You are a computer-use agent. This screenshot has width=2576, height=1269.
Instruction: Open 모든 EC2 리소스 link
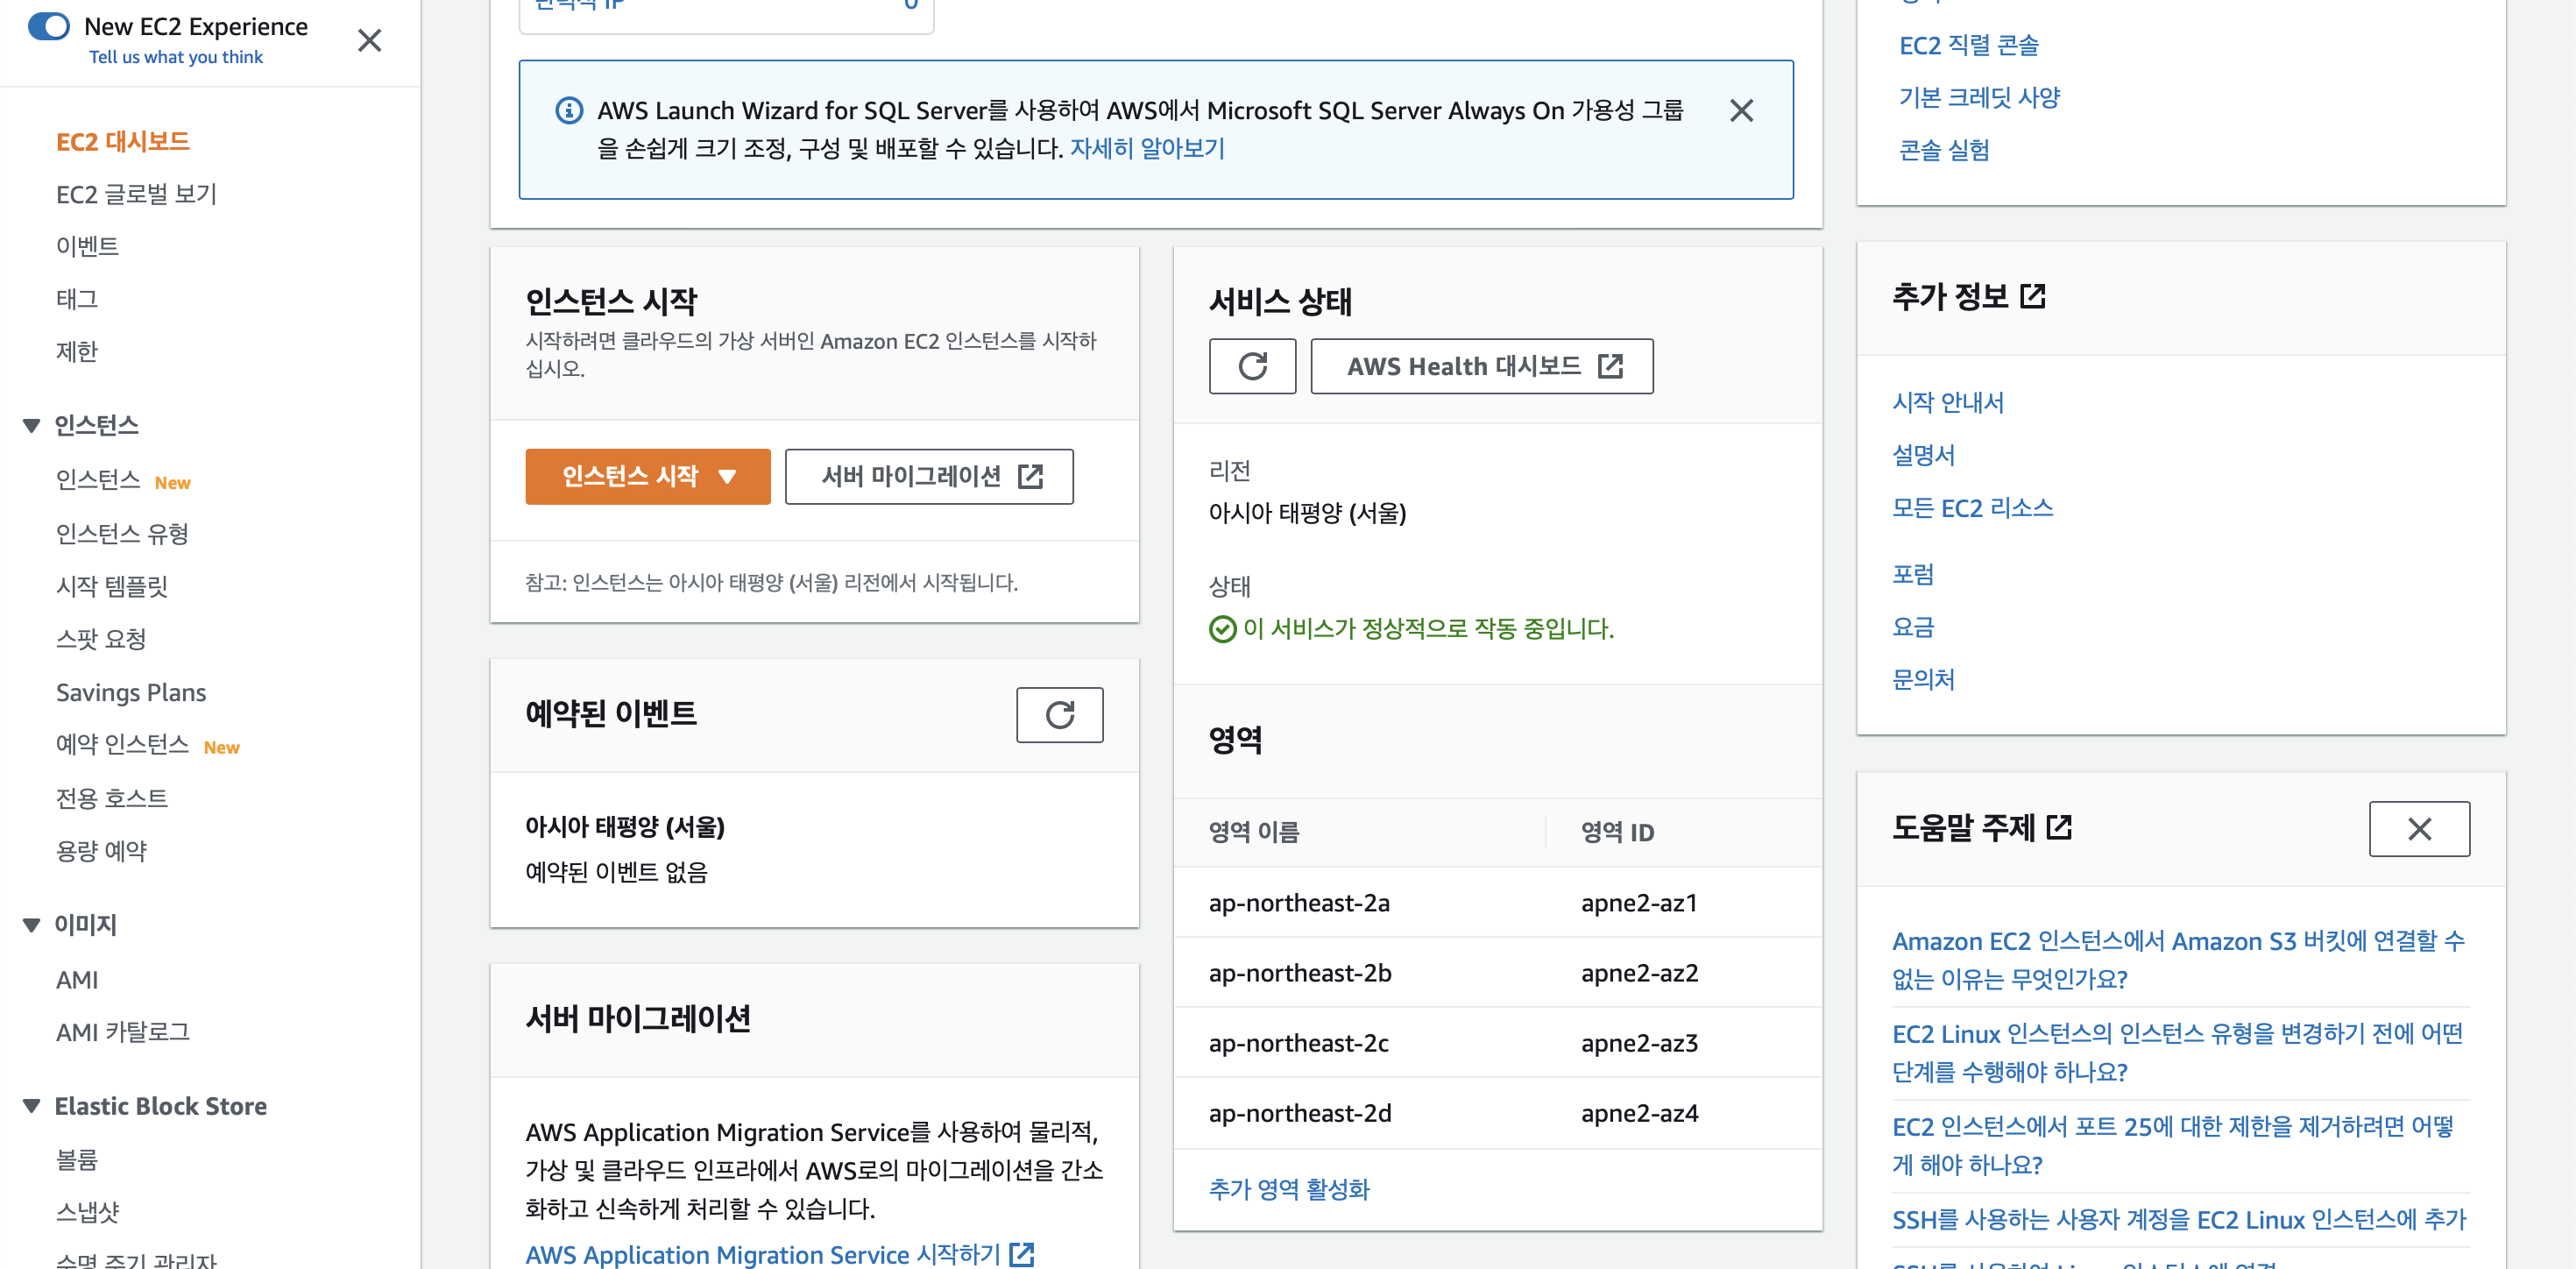pos(1972,508)
